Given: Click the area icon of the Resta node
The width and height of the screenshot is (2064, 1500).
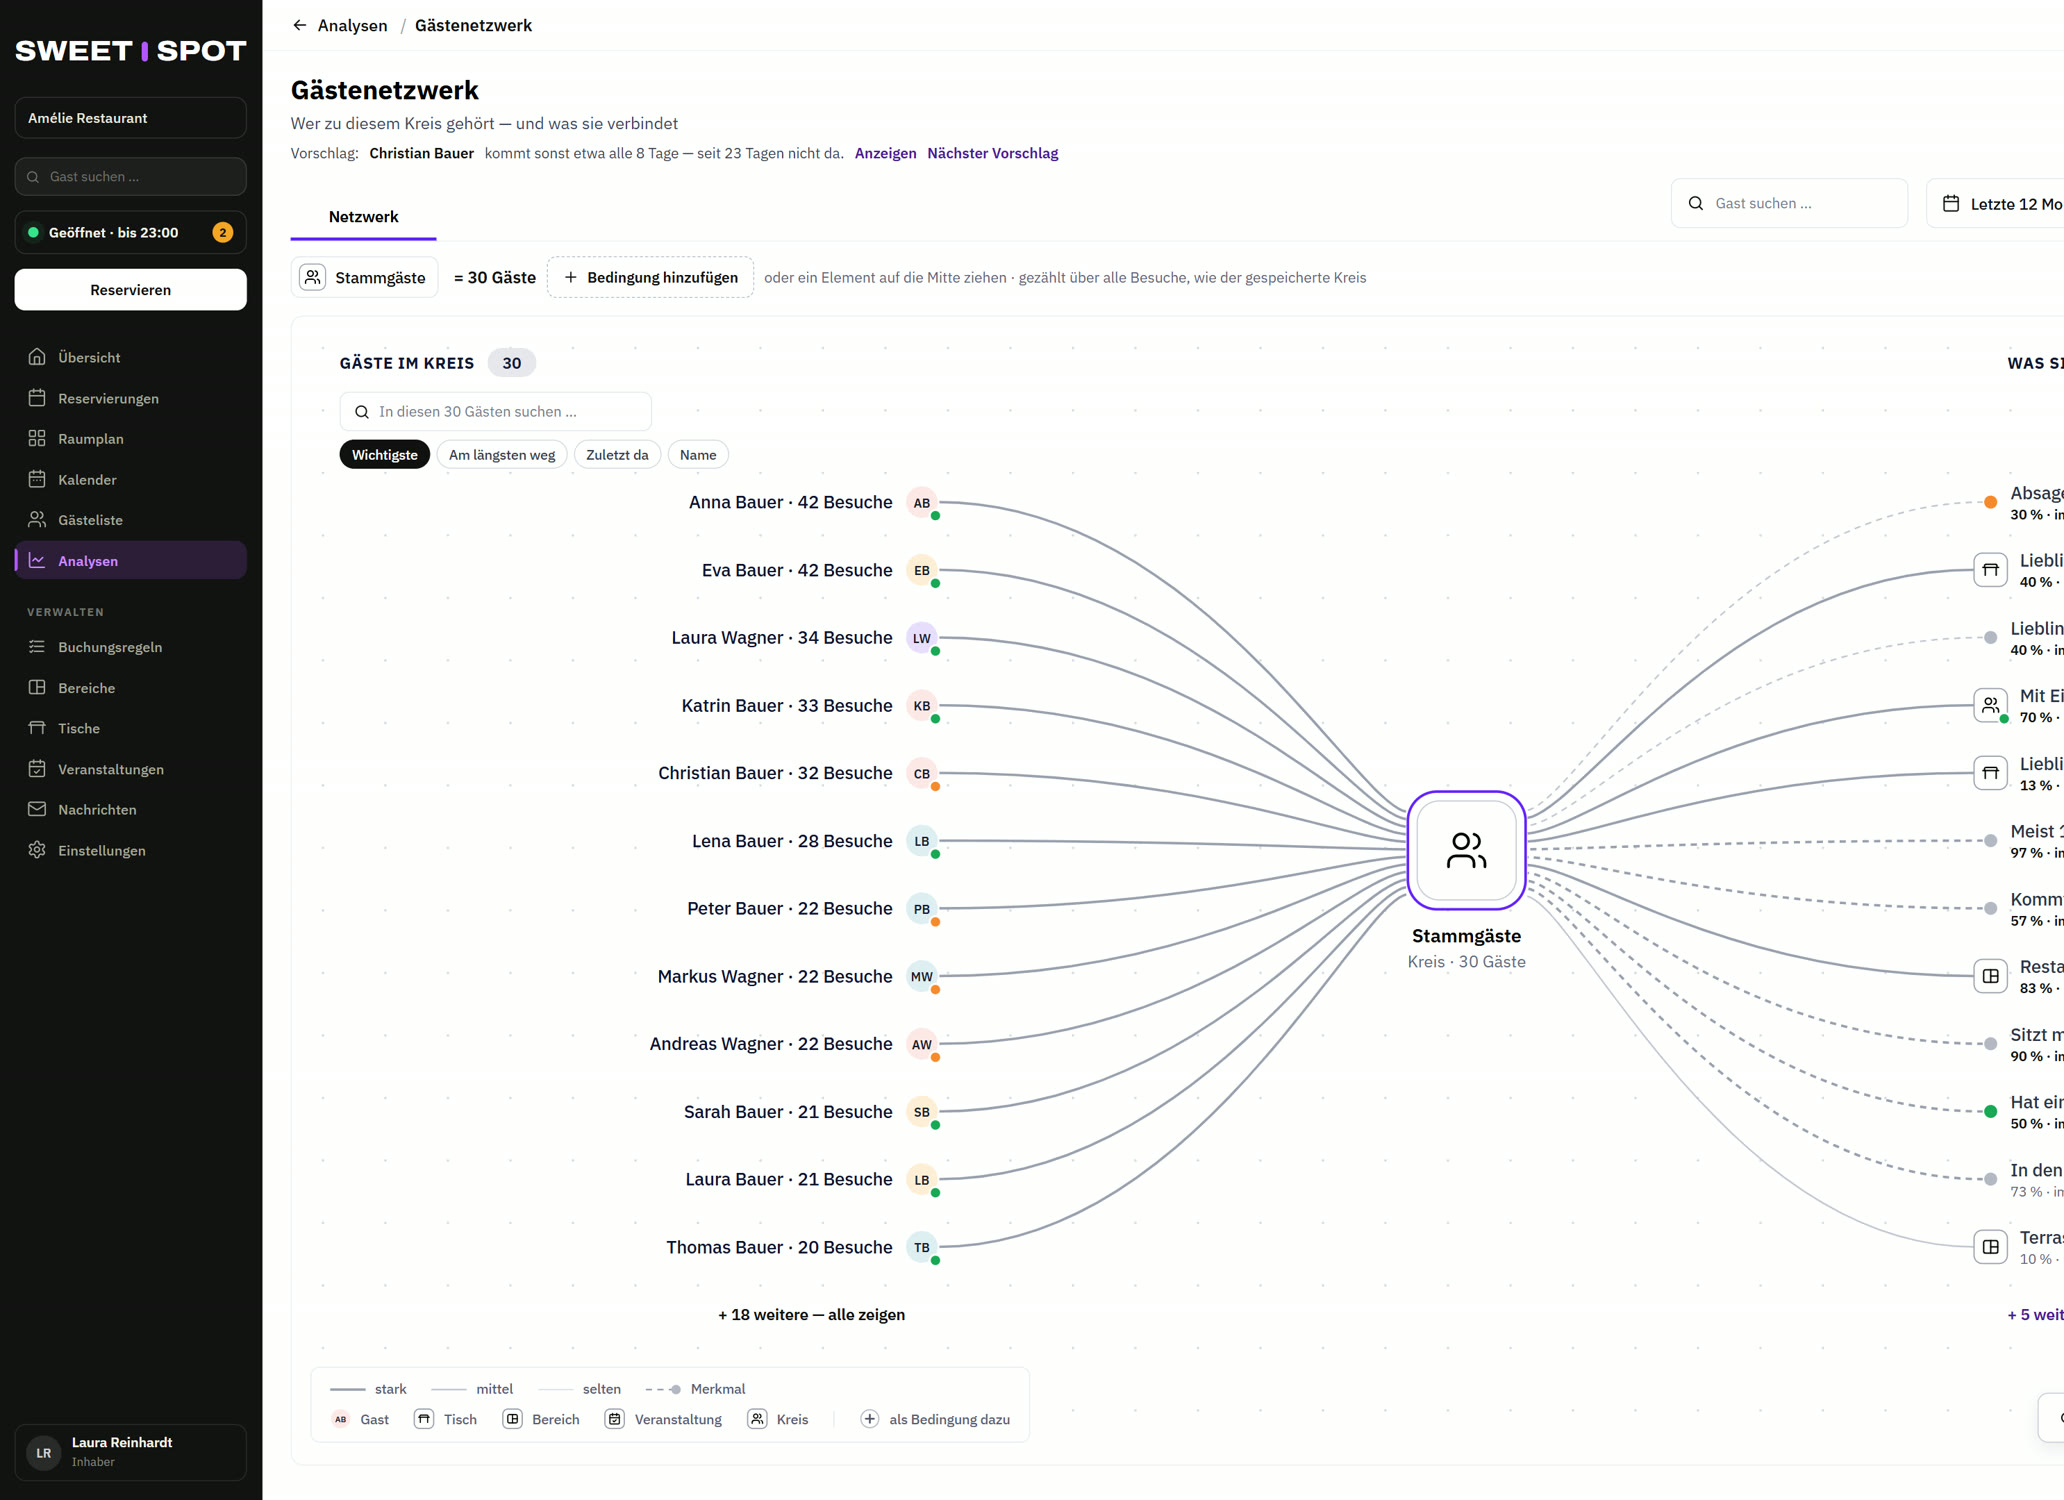Looking at the screenshot, I should (x=1990, y=976).
